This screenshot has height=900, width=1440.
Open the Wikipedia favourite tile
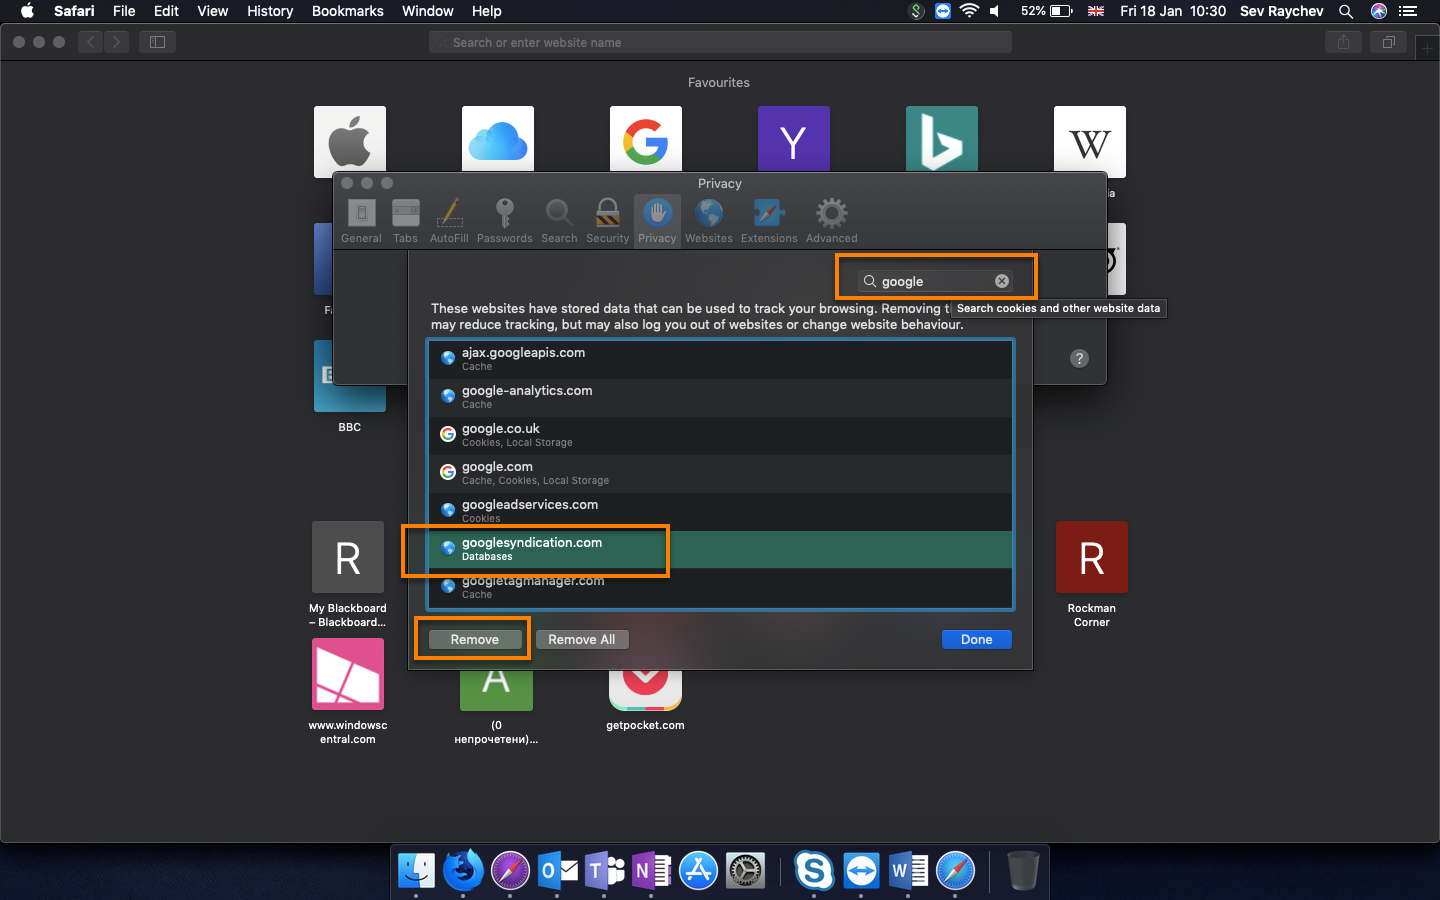[x=1090, y=142]
